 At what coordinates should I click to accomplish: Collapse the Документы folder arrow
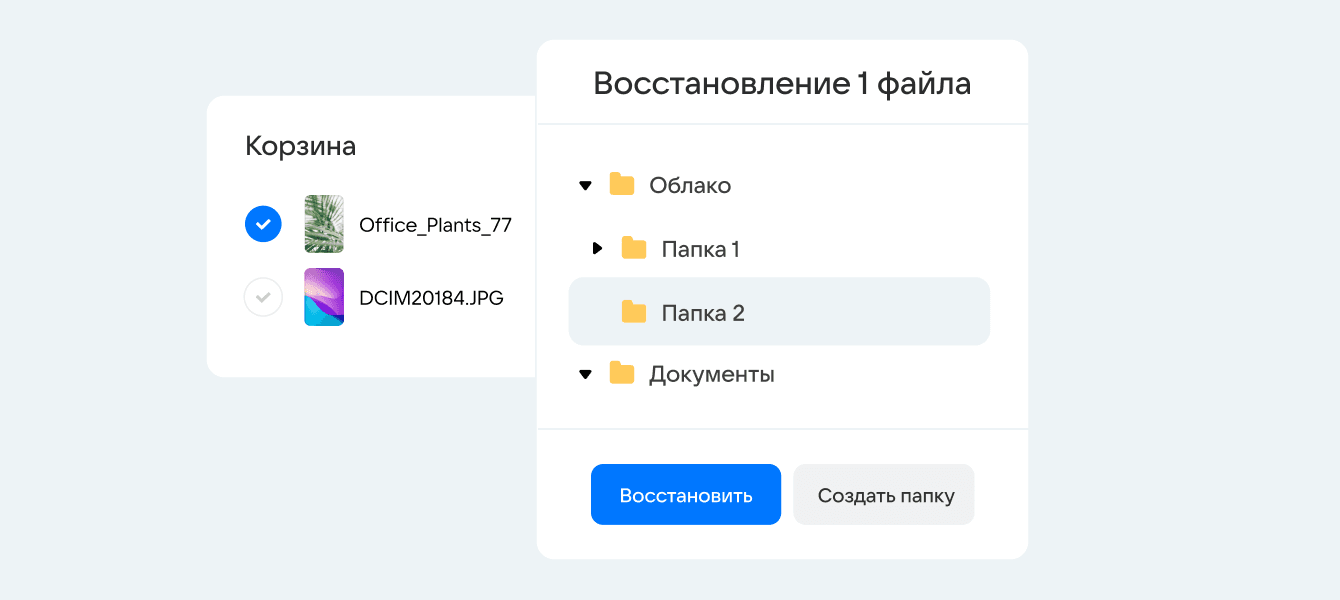pyautogui.click(x=586, y=374)
